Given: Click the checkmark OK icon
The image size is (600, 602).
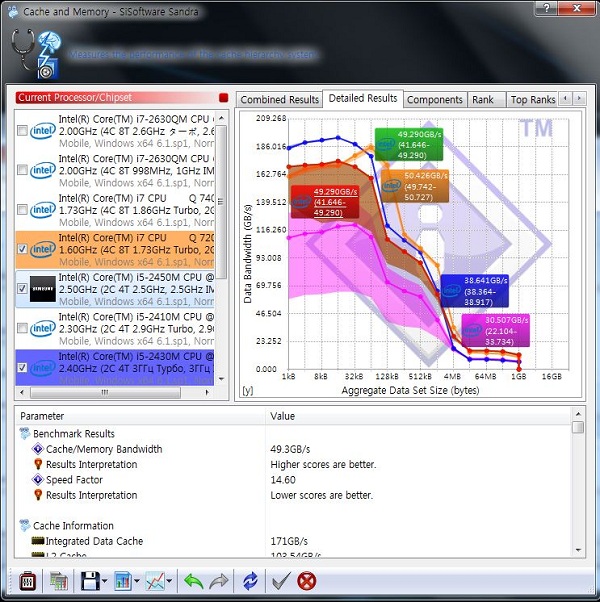Looking at the screenshot, I should (281, 581).
